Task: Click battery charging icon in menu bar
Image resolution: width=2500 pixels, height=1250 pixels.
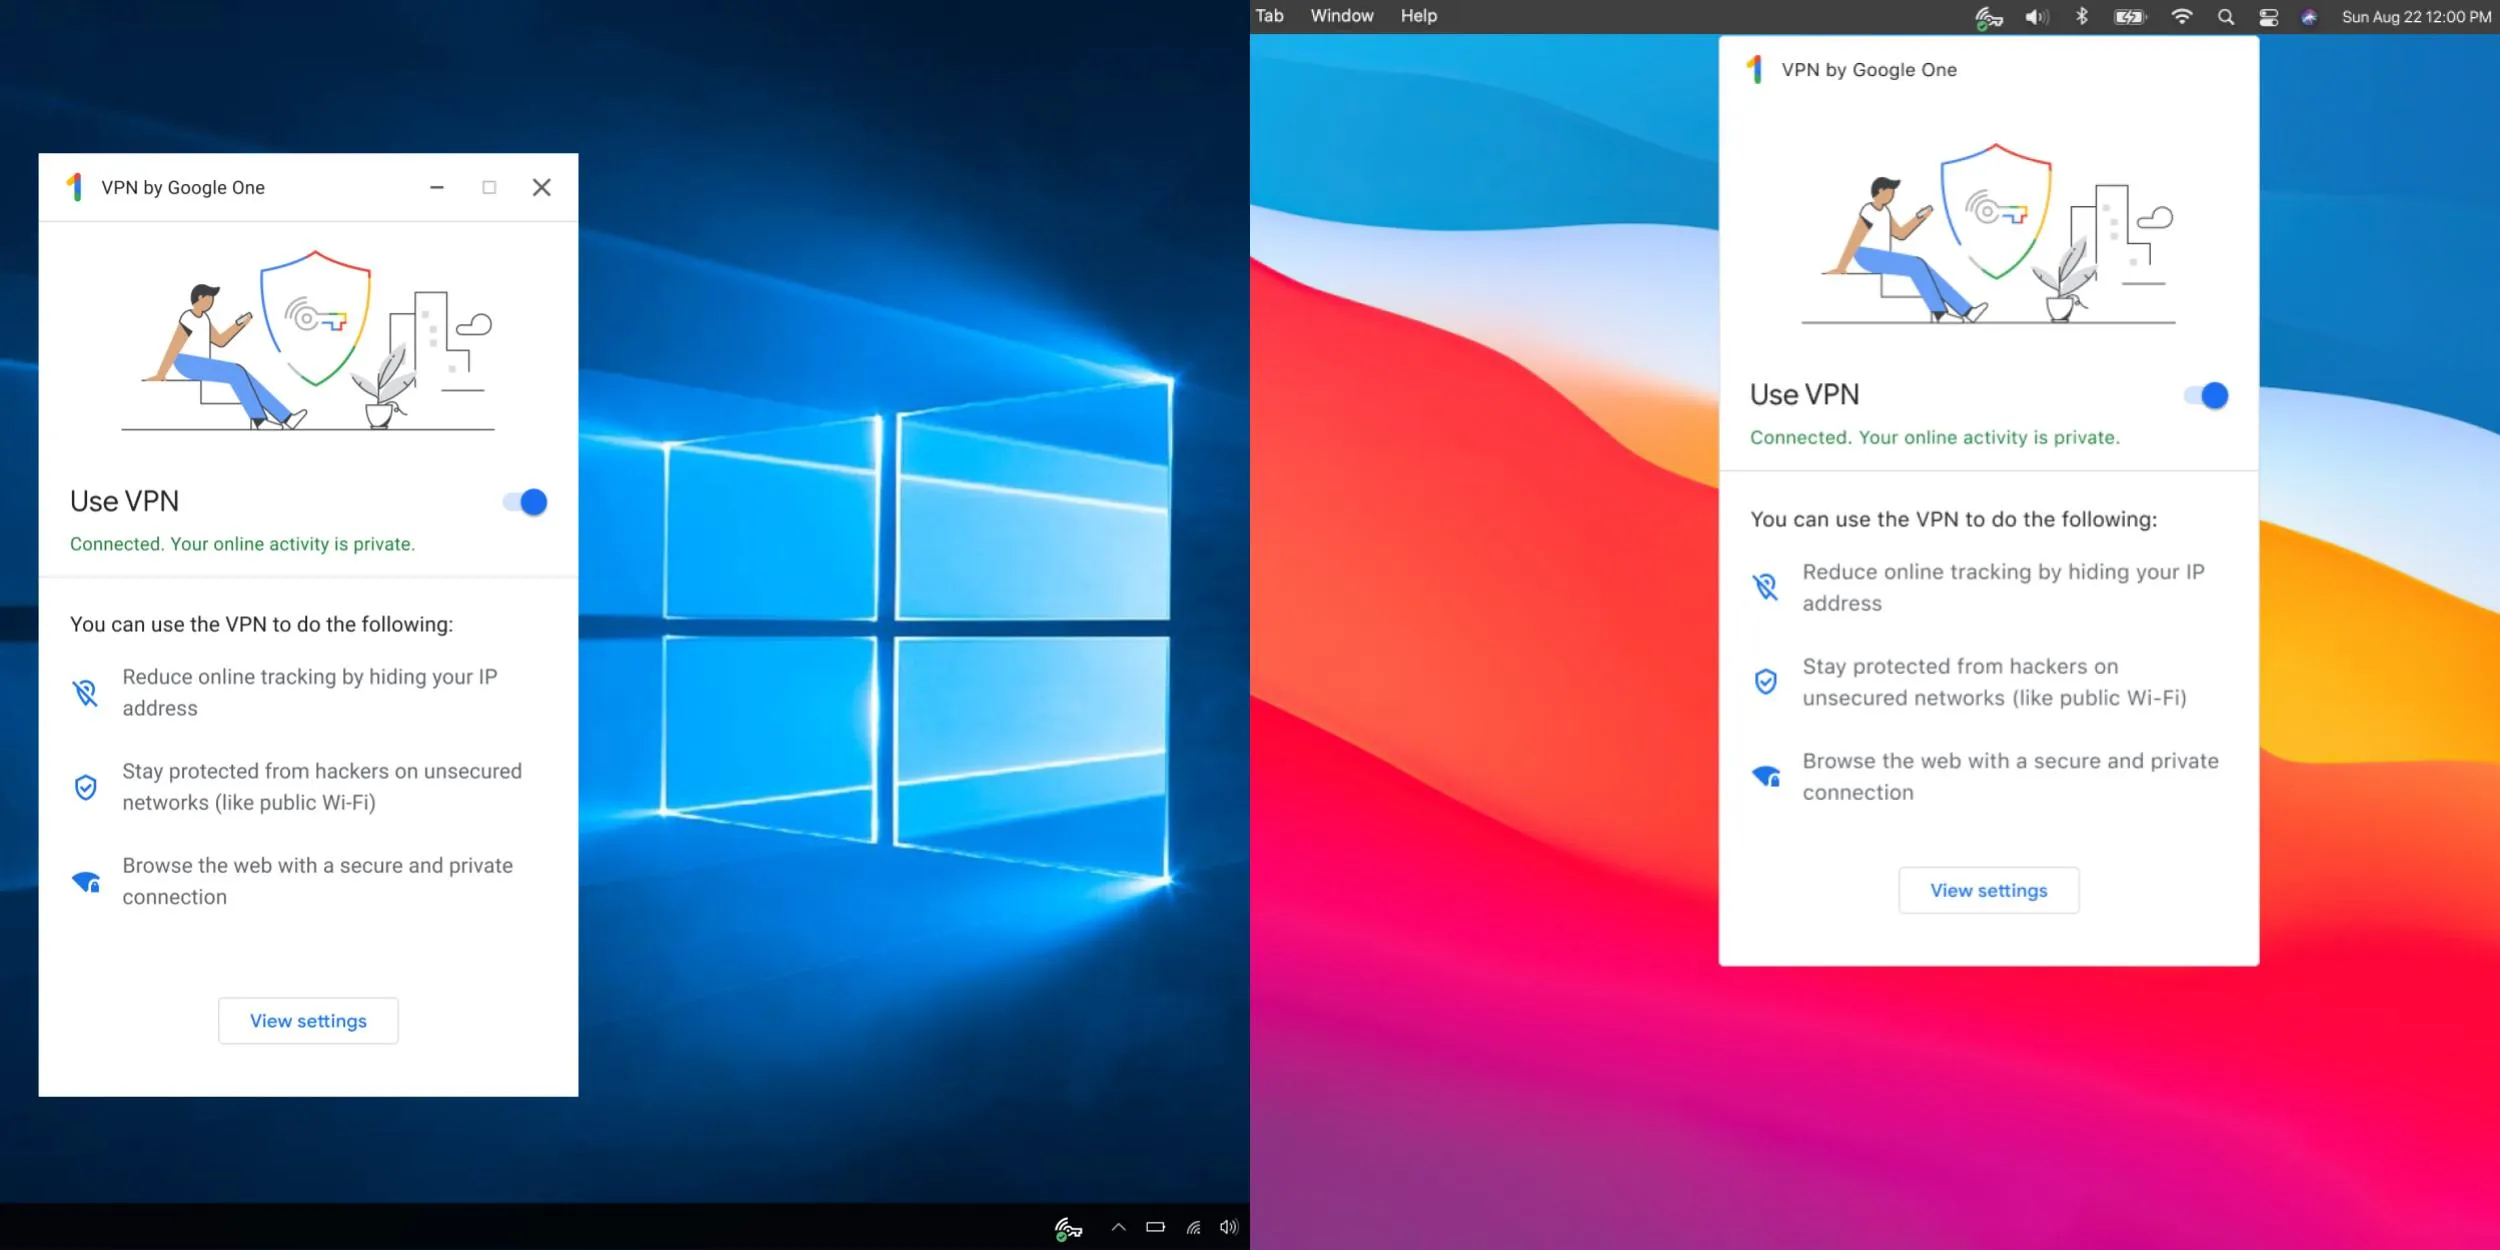Action: (x=2129, y=17)
